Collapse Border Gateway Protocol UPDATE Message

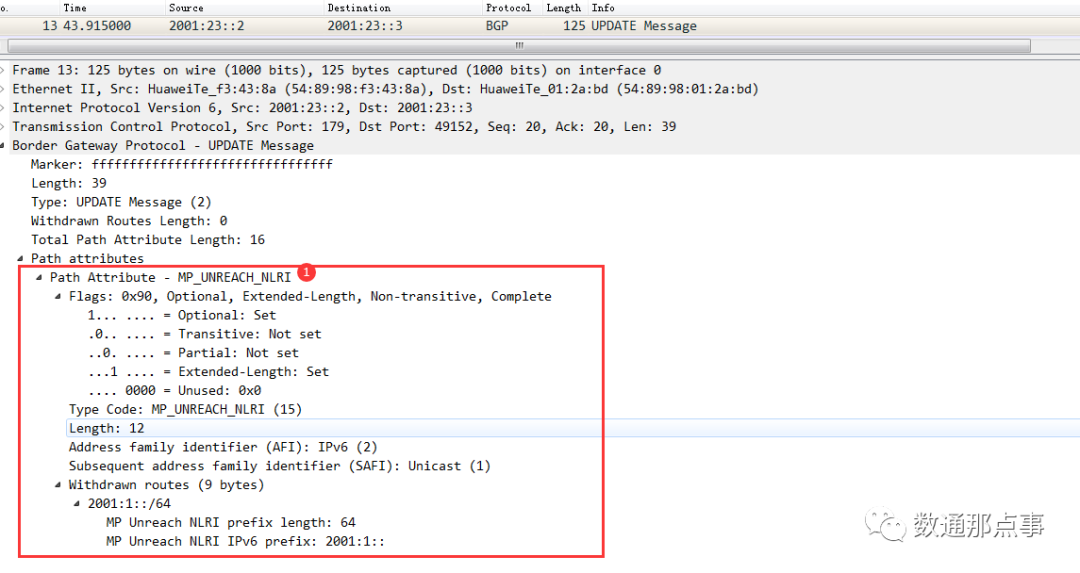coord(3,145)
